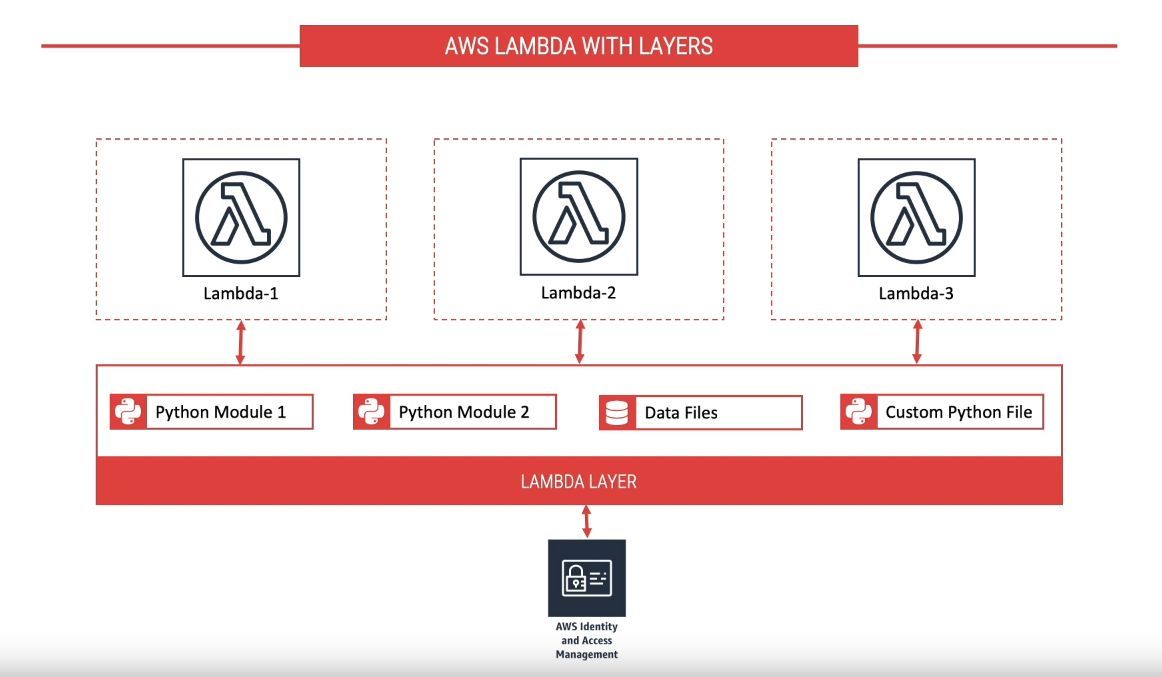This screenshot has width=1162, height=677.
Task: Select the Python icon beside Python Module 1
Action: coord(128,412)
